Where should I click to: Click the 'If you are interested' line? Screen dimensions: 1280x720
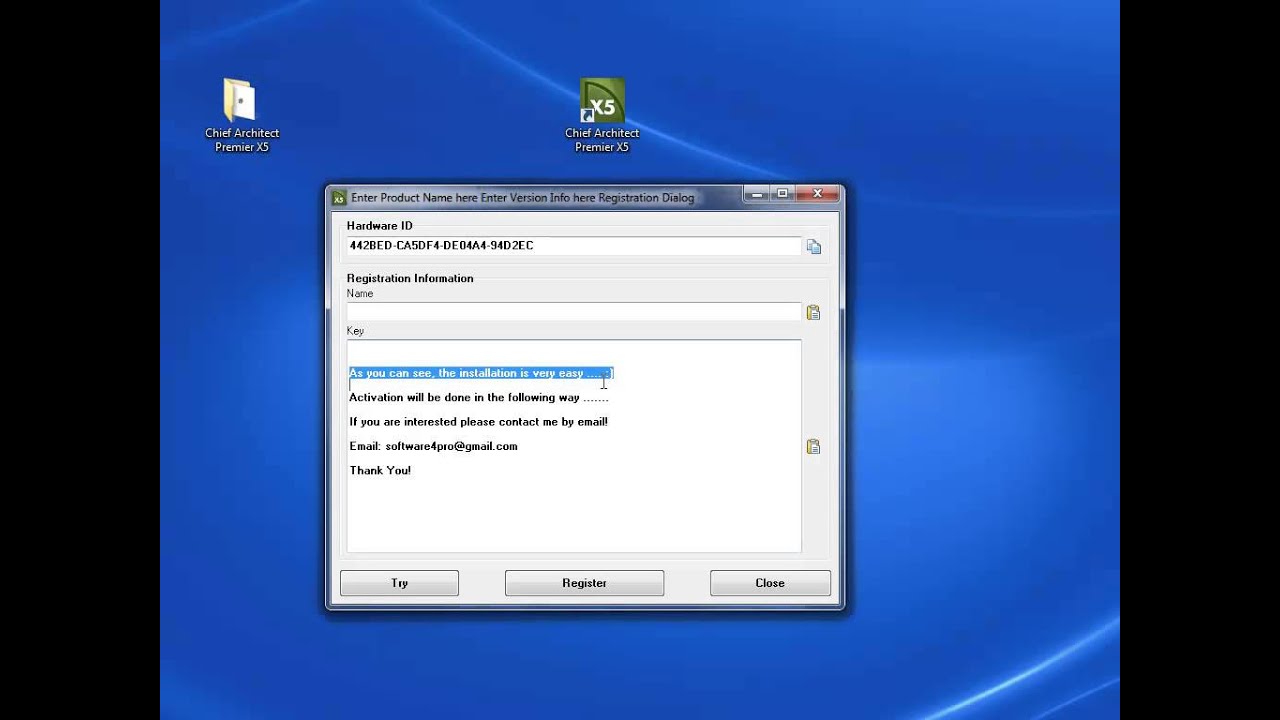click(479, 422)
